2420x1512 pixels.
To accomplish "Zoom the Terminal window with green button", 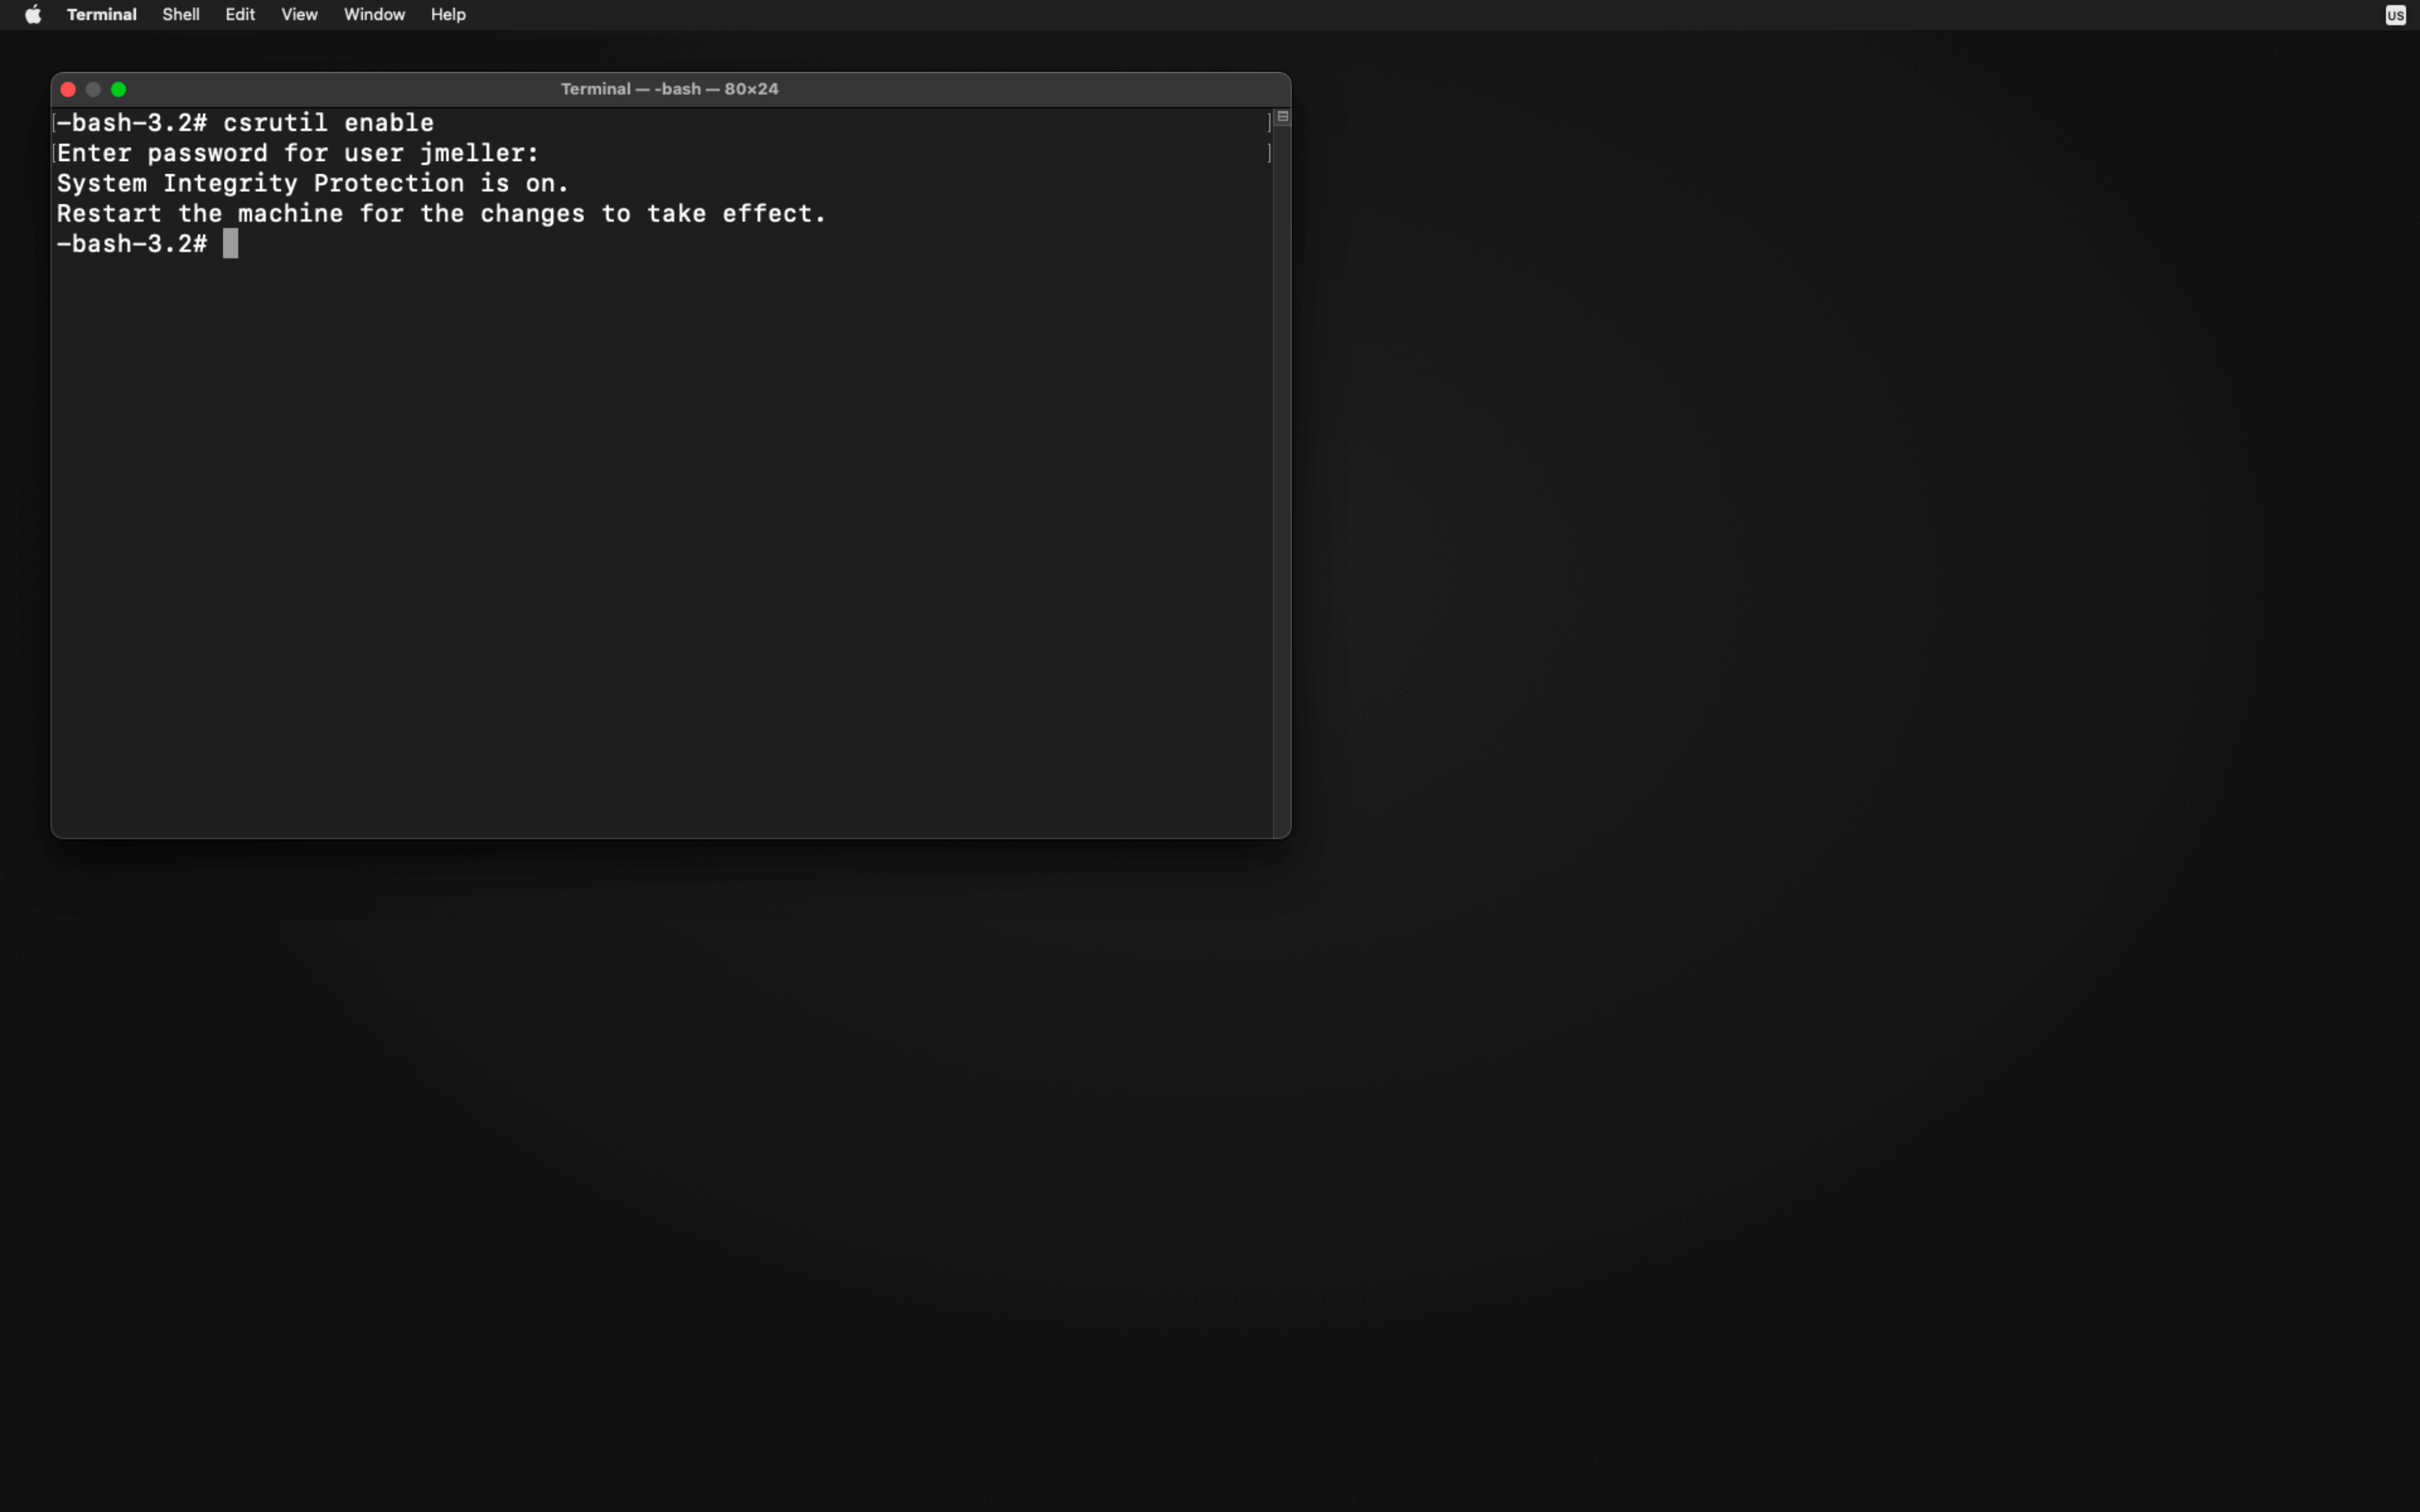I will [119, 89].
